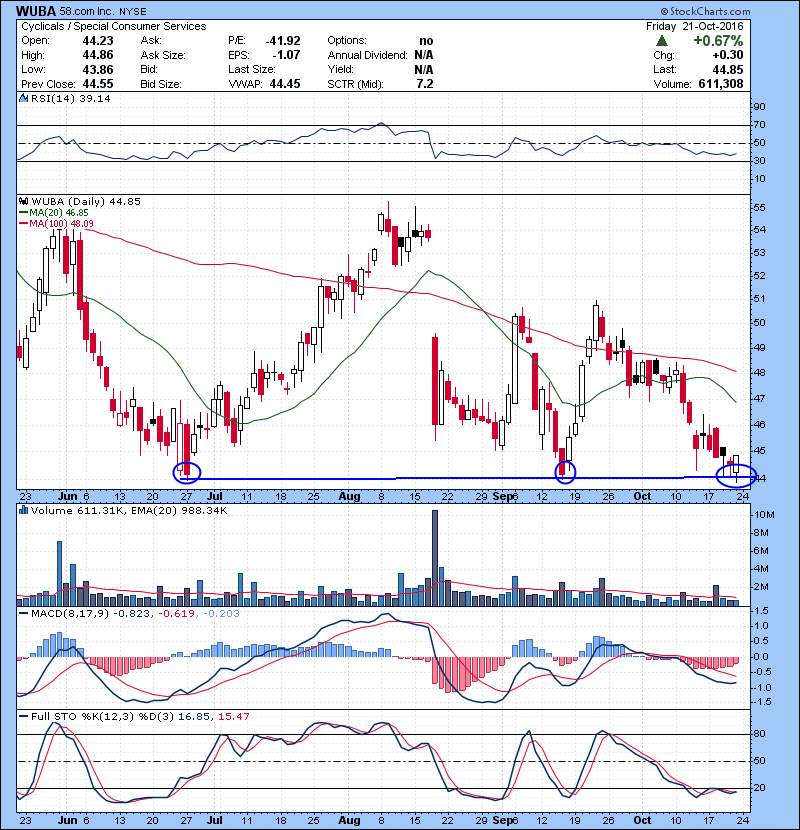
Task: Click the candlestick icon beside WUBA (Daily)
Action: click(x=23, y=201)
